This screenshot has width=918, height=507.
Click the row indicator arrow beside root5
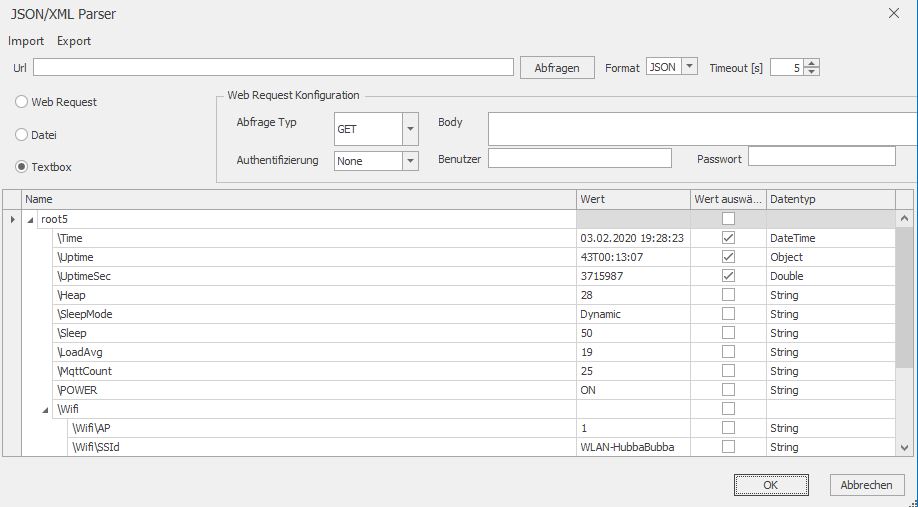[x=12, y=220]
